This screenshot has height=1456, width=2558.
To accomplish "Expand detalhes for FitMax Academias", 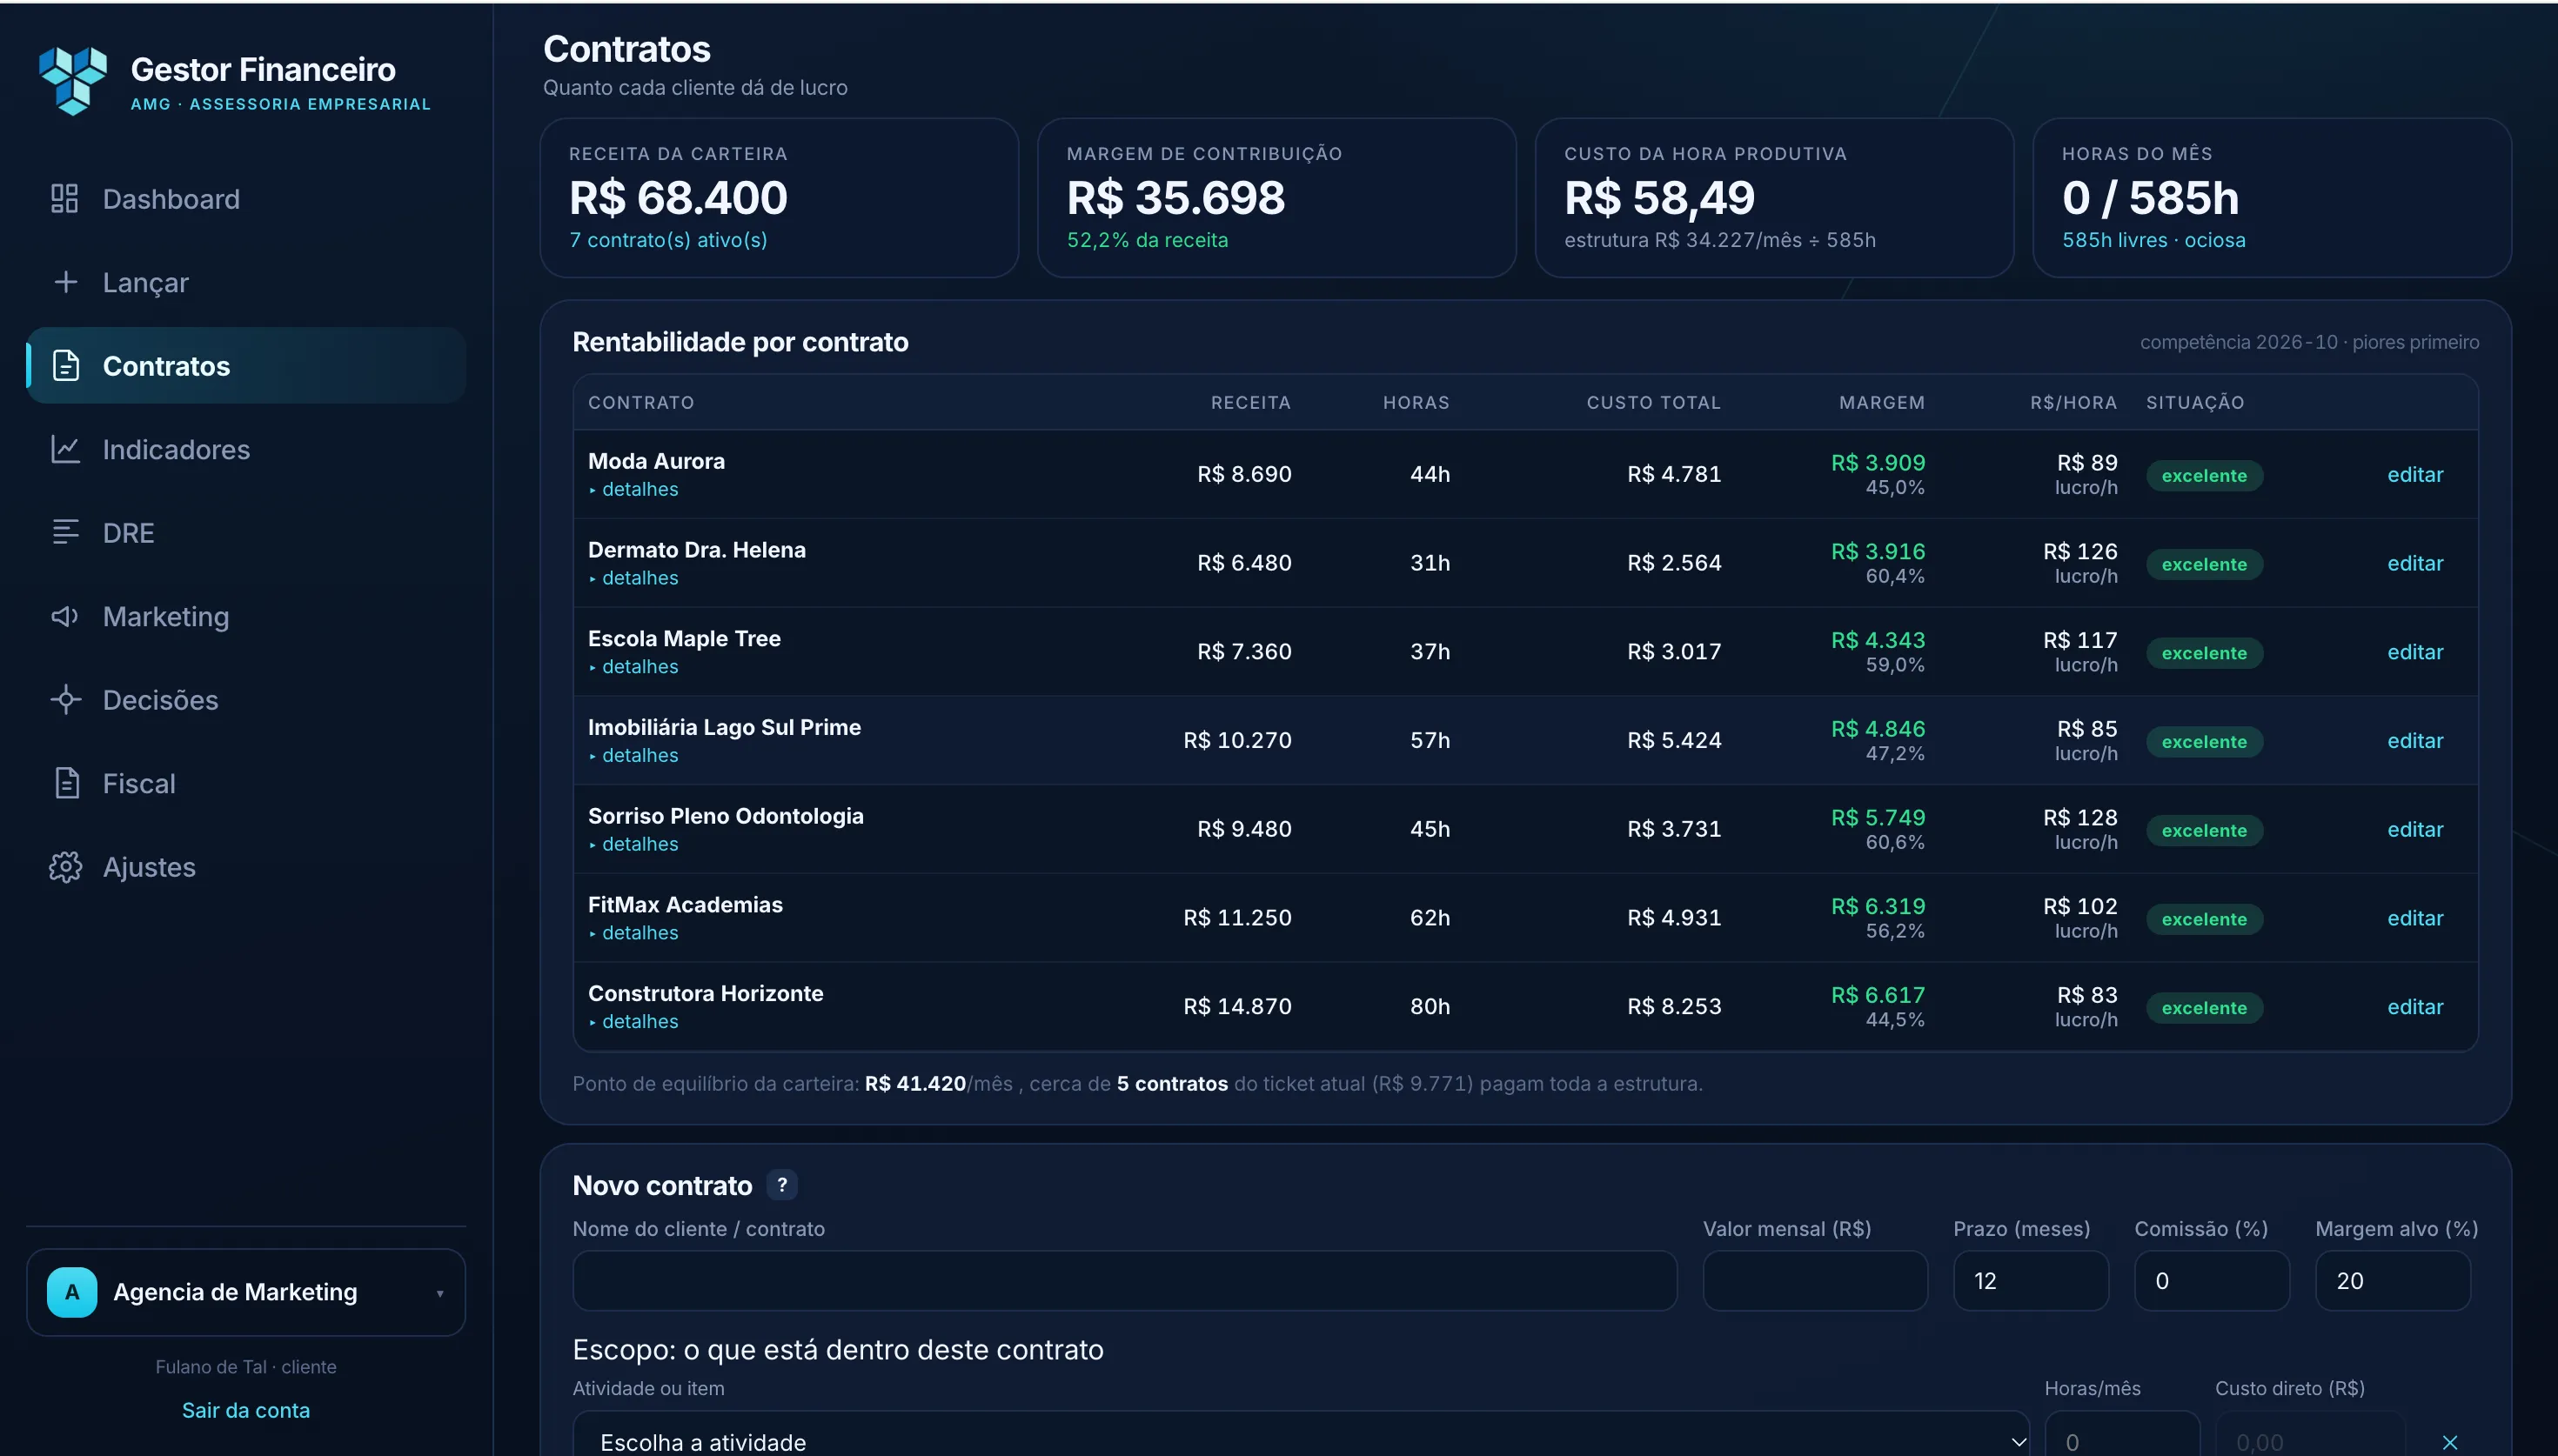I will (633, 932).
